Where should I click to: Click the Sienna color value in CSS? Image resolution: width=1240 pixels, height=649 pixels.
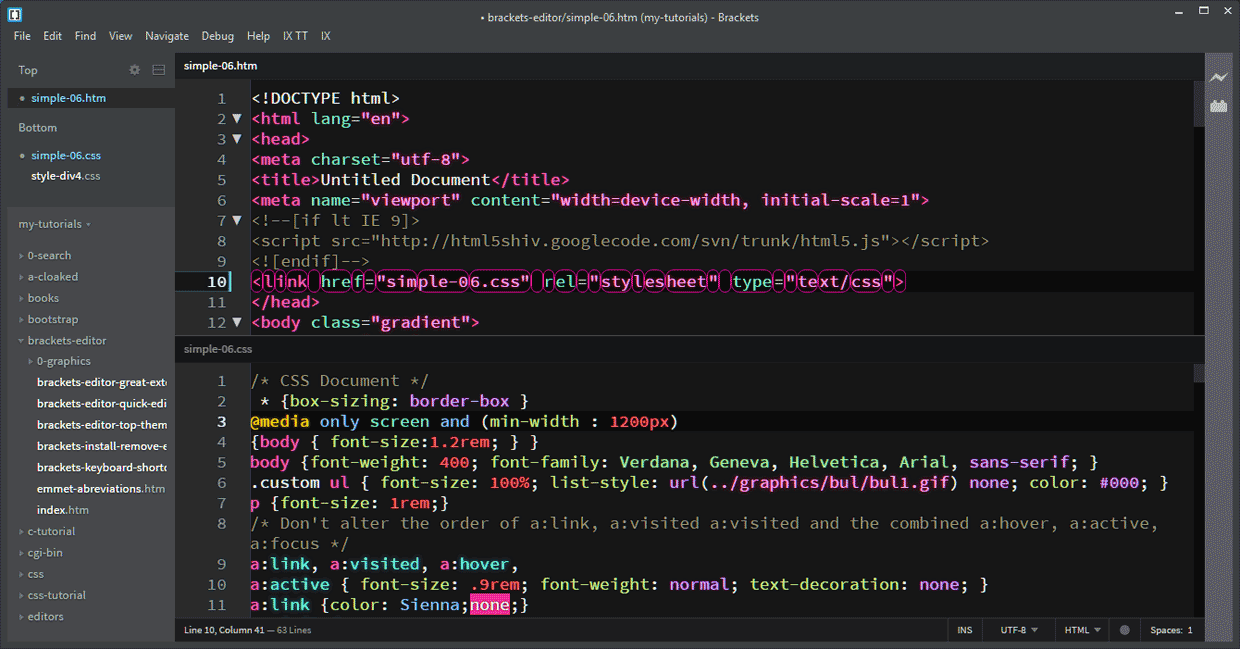click(430, 605)
